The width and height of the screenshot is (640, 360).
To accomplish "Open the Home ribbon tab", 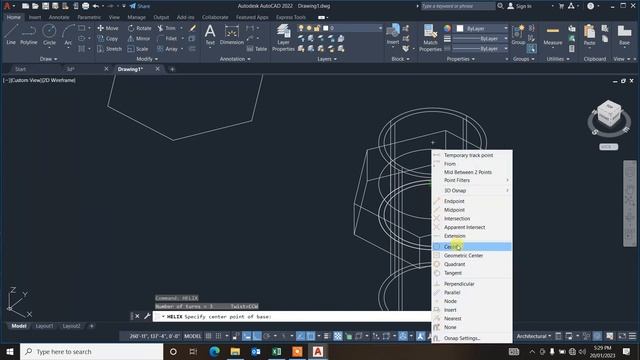I will 13,17.
